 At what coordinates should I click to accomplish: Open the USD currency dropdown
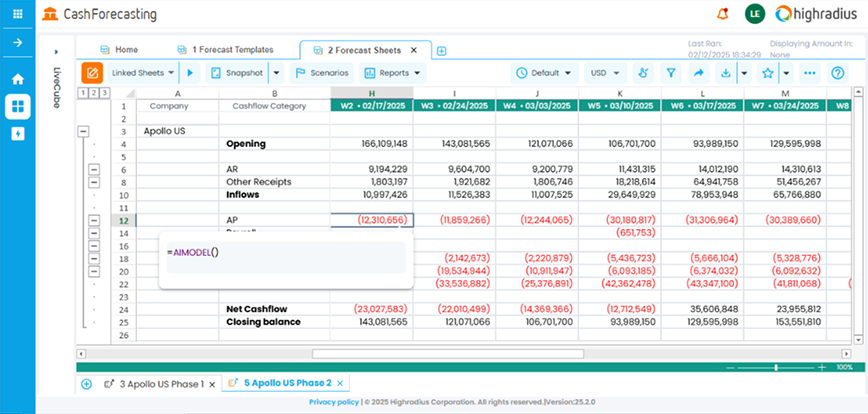pyautogui.click(x=605, y=73)
